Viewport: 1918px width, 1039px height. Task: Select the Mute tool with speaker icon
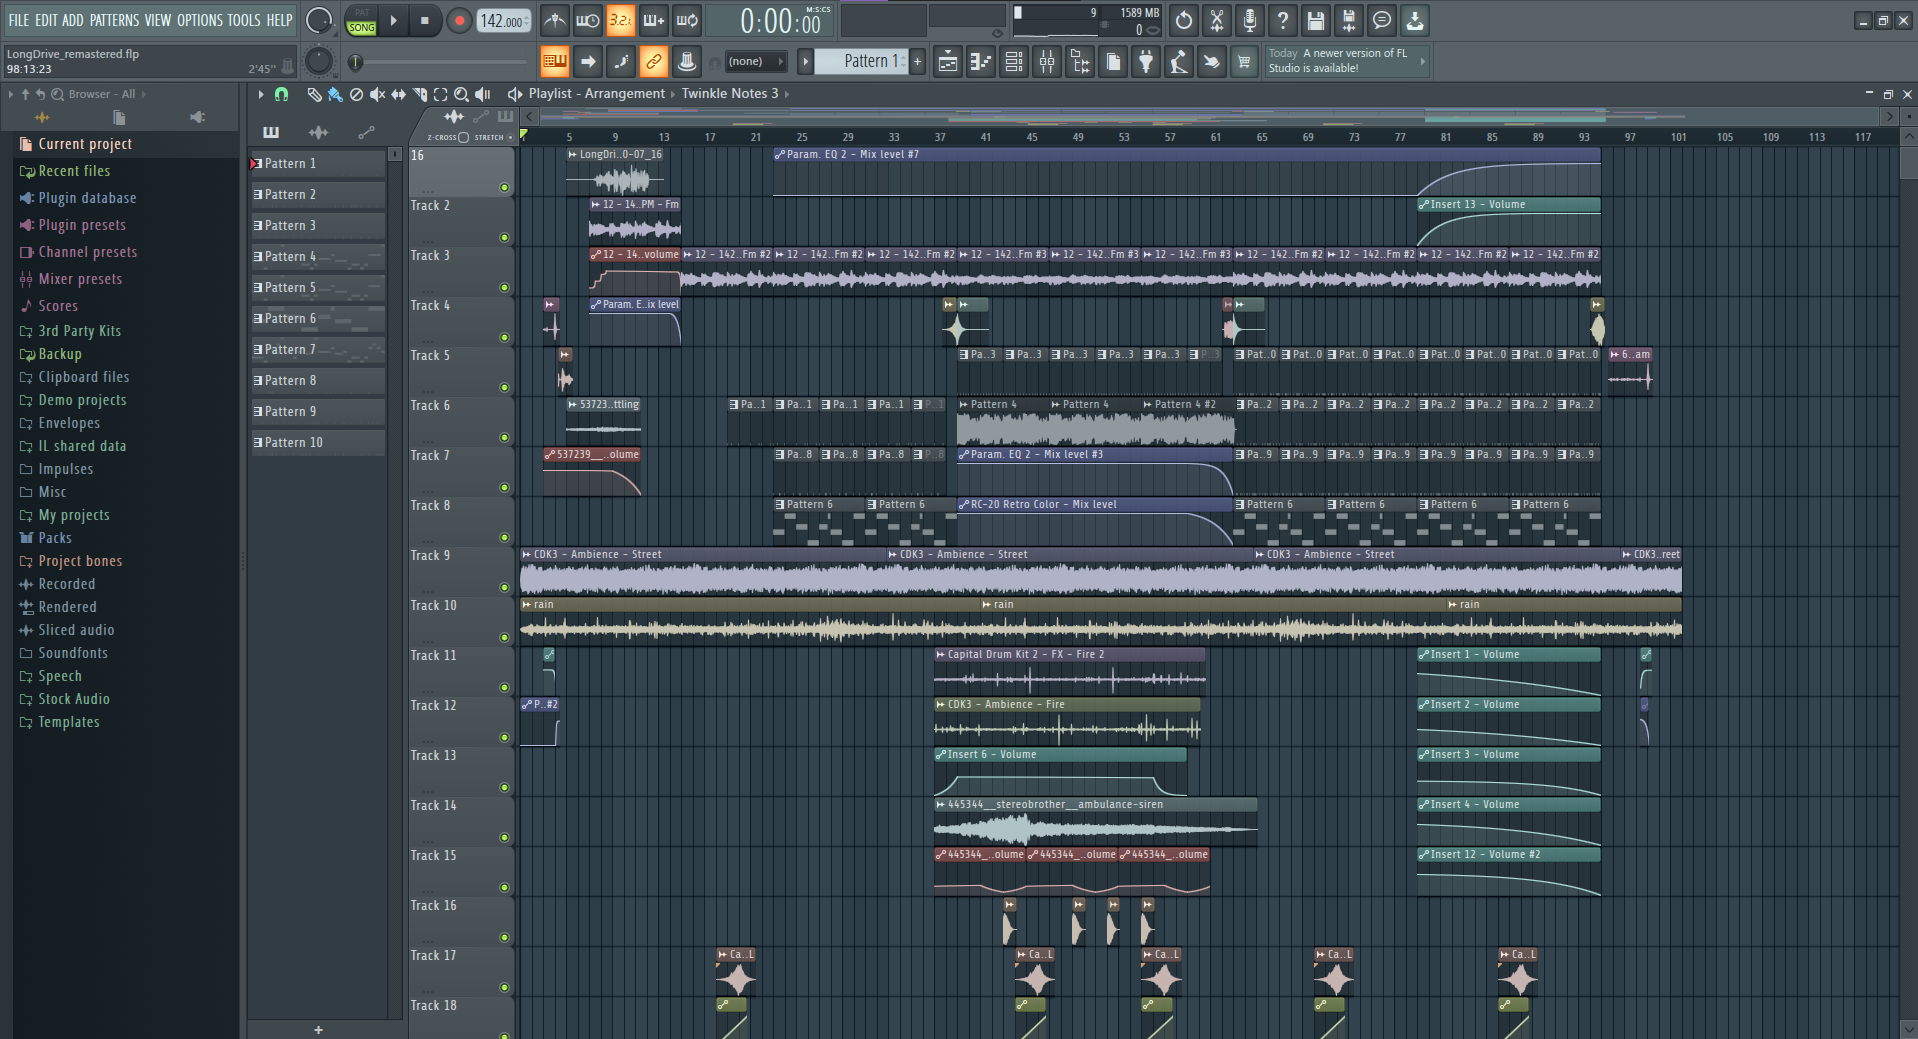click(x=377, y=94)
